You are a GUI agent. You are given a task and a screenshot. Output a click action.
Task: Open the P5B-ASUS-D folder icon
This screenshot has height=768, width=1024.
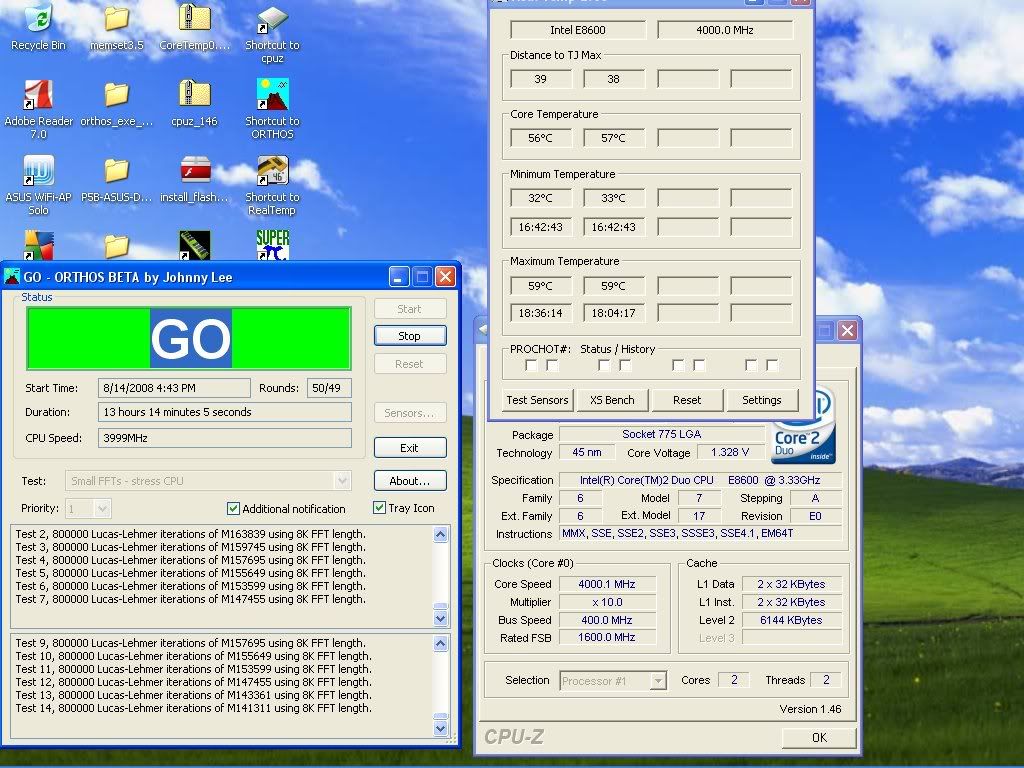point(116,180)
